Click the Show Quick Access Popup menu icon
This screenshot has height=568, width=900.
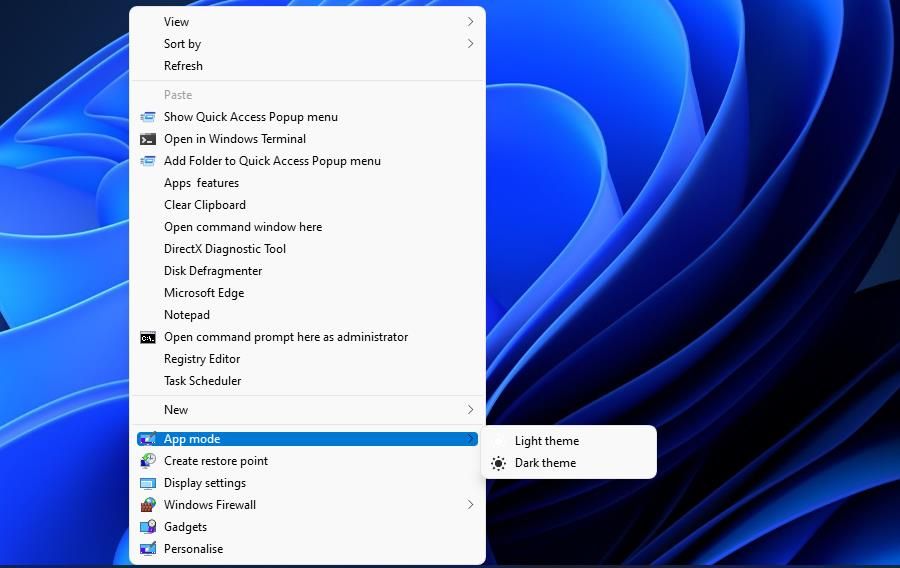click(x=148, y=117)
